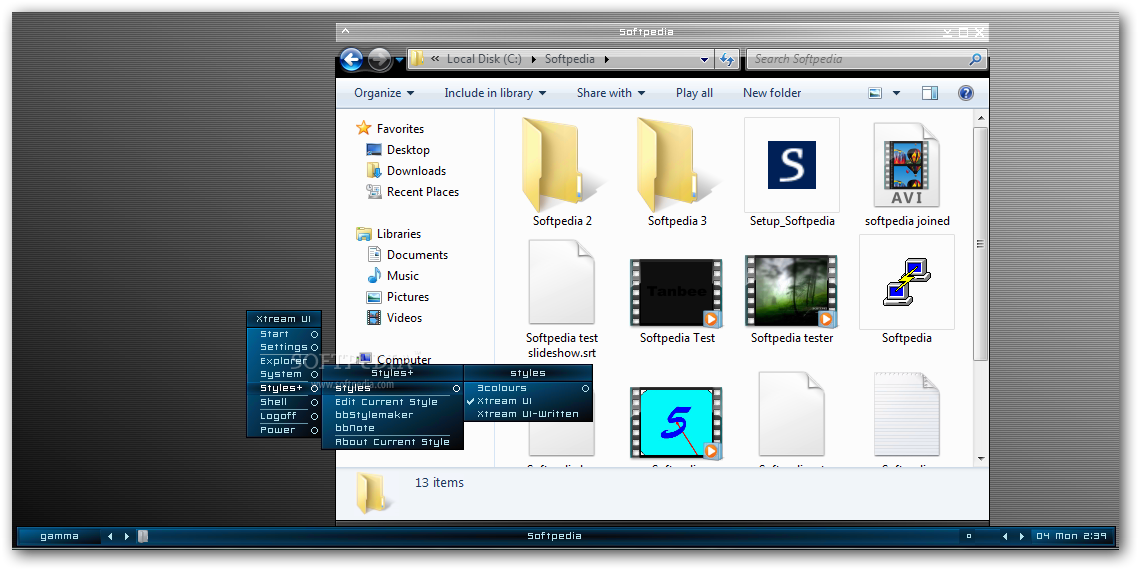Click the greyed Forward arrow button
The height and width of the screenshot is (570, 1139).
pos(379,60)
